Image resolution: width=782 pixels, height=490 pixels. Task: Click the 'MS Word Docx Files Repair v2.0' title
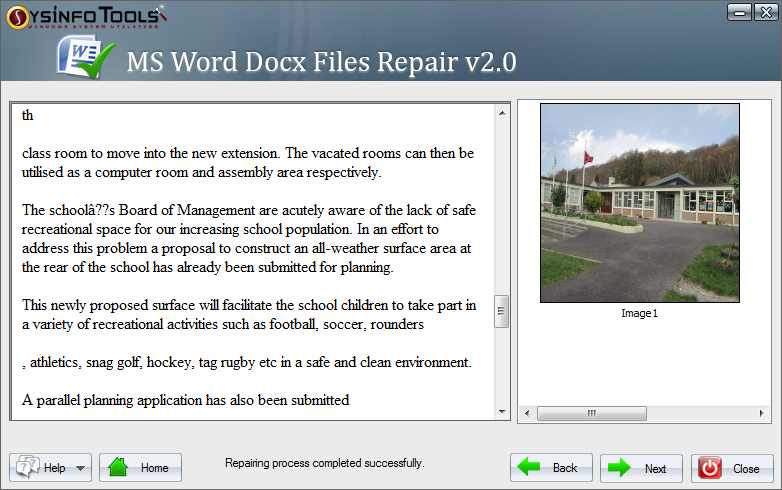tap(322, 62)
